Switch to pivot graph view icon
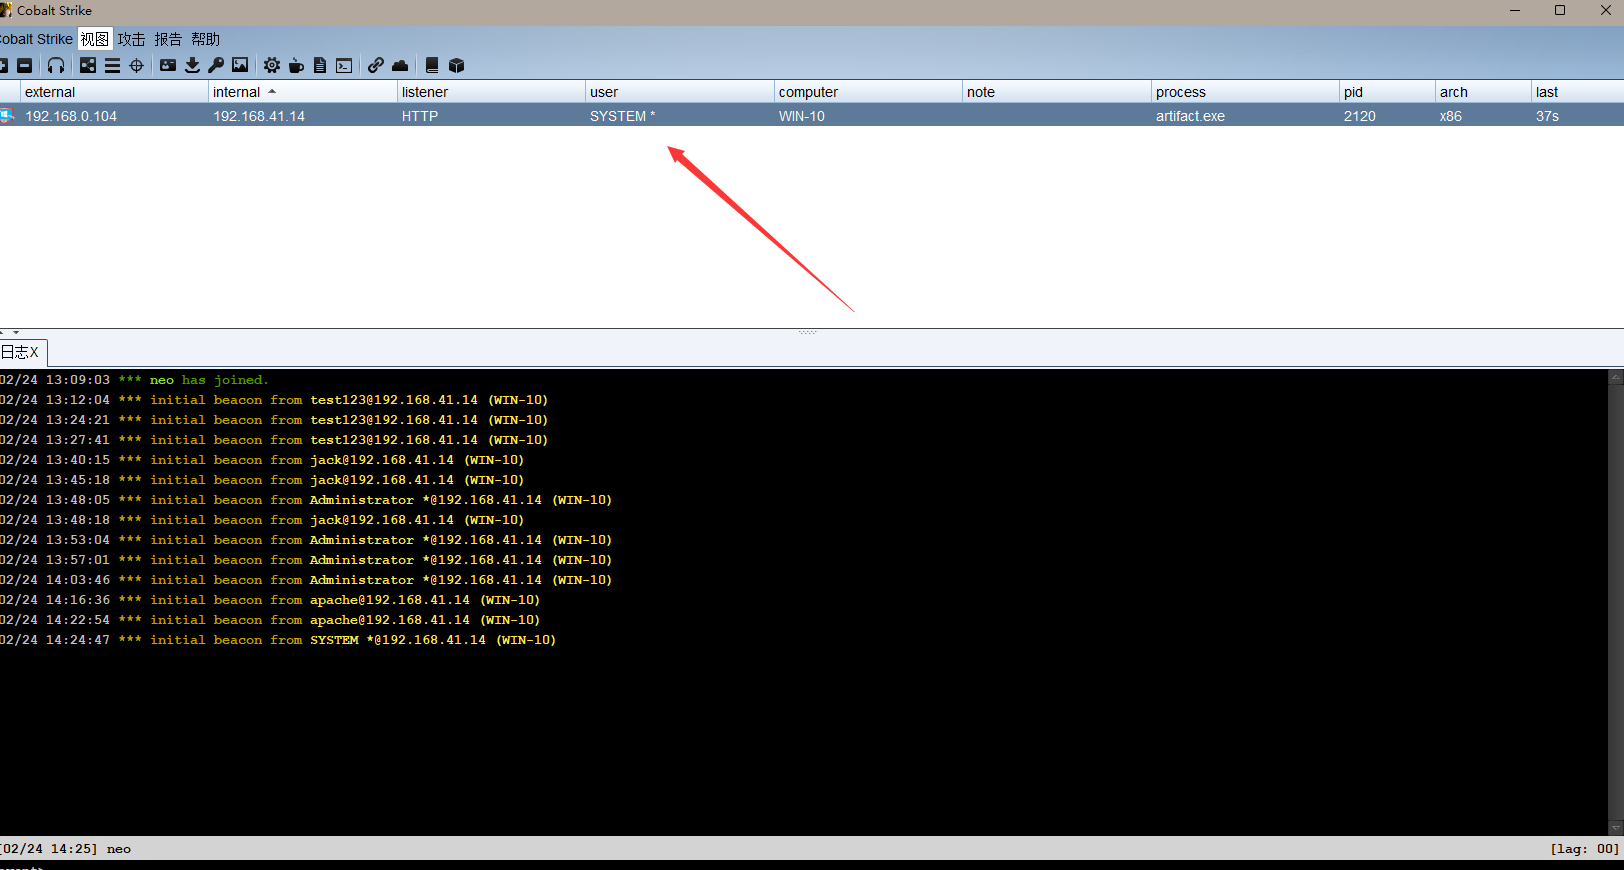 88,65
